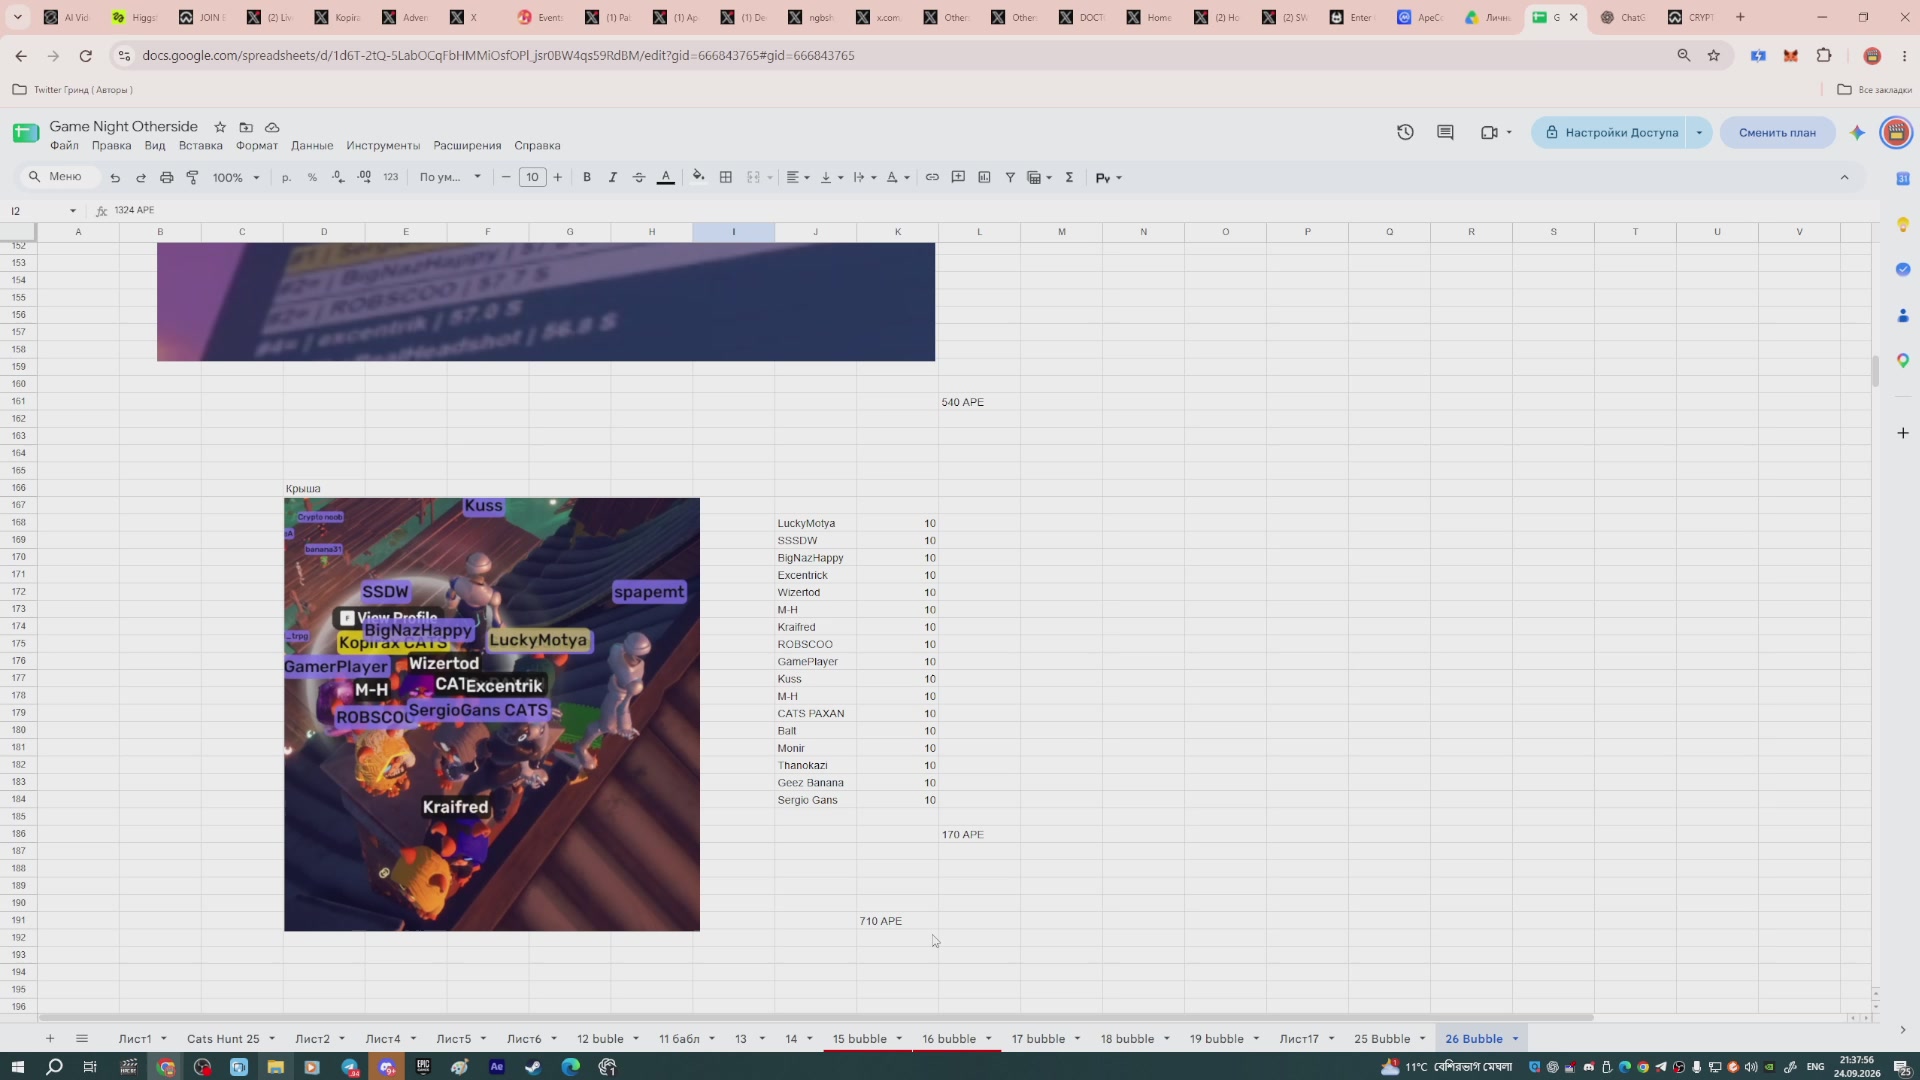1920x1080 pixels.
Task: Open zoom level 100% dropdown
Action: 236,178
